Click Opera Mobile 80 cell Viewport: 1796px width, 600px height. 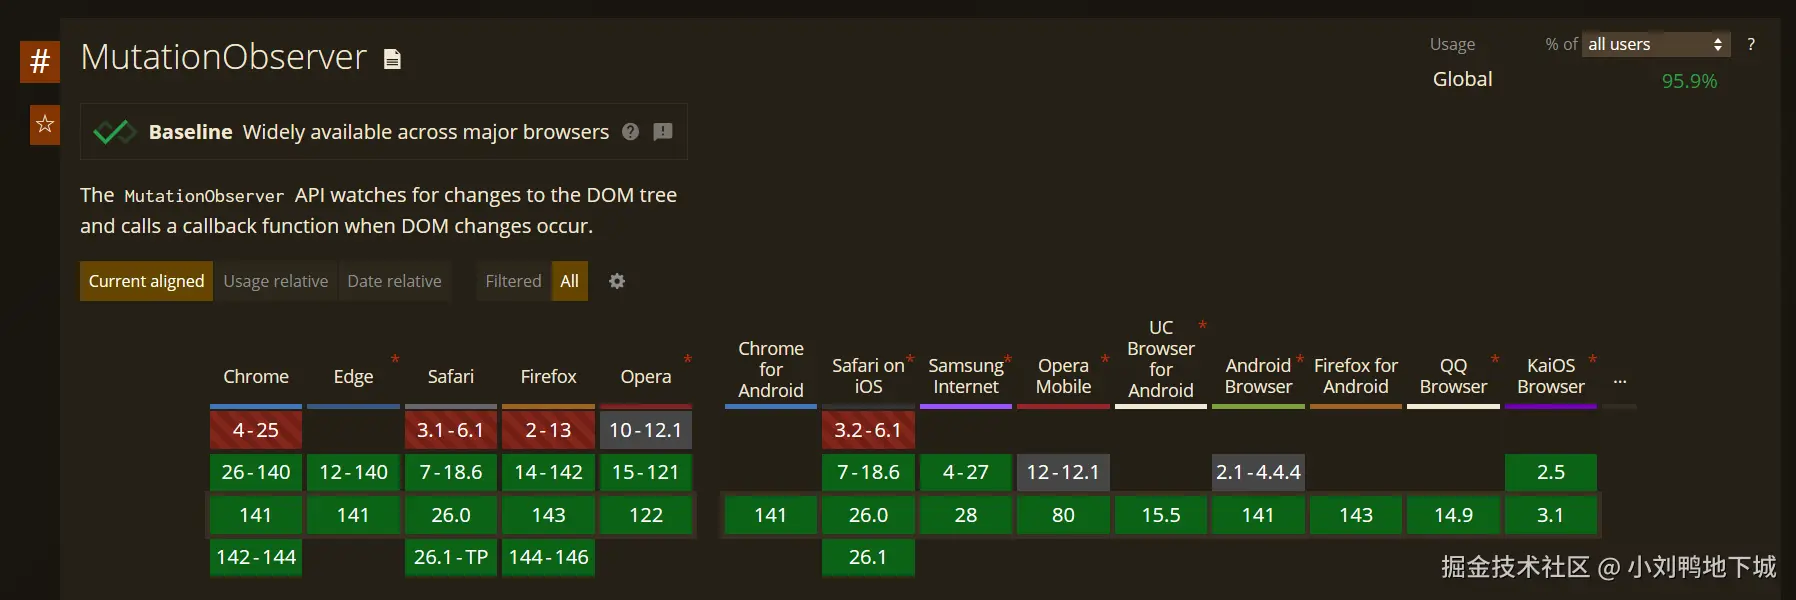click(1063, 515)
